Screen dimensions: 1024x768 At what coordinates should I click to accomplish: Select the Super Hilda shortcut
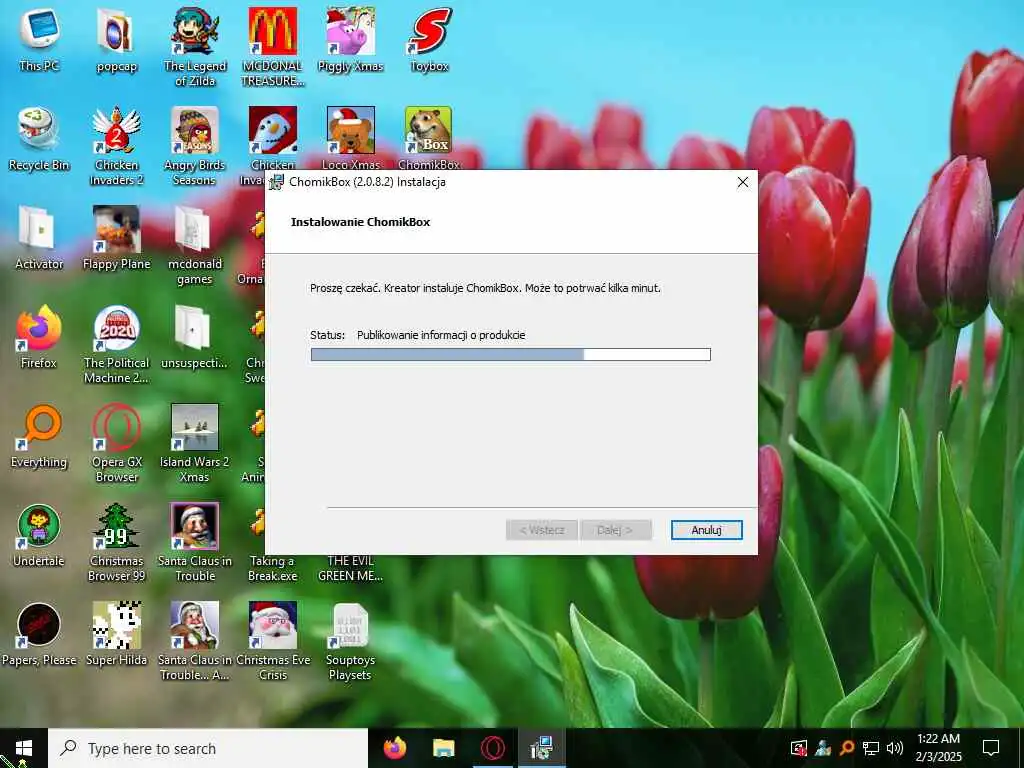(x=116, y=634)
